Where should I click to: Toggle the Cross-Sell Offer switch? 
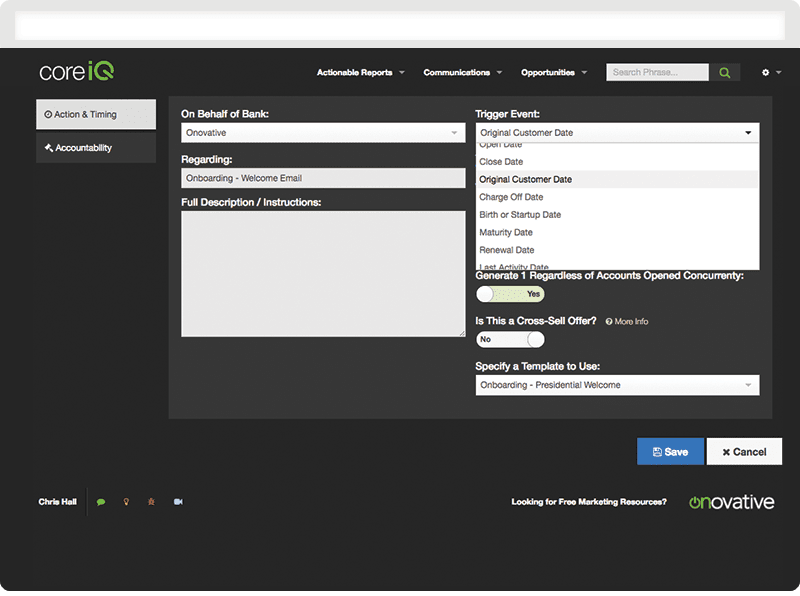tap(510, 339)
